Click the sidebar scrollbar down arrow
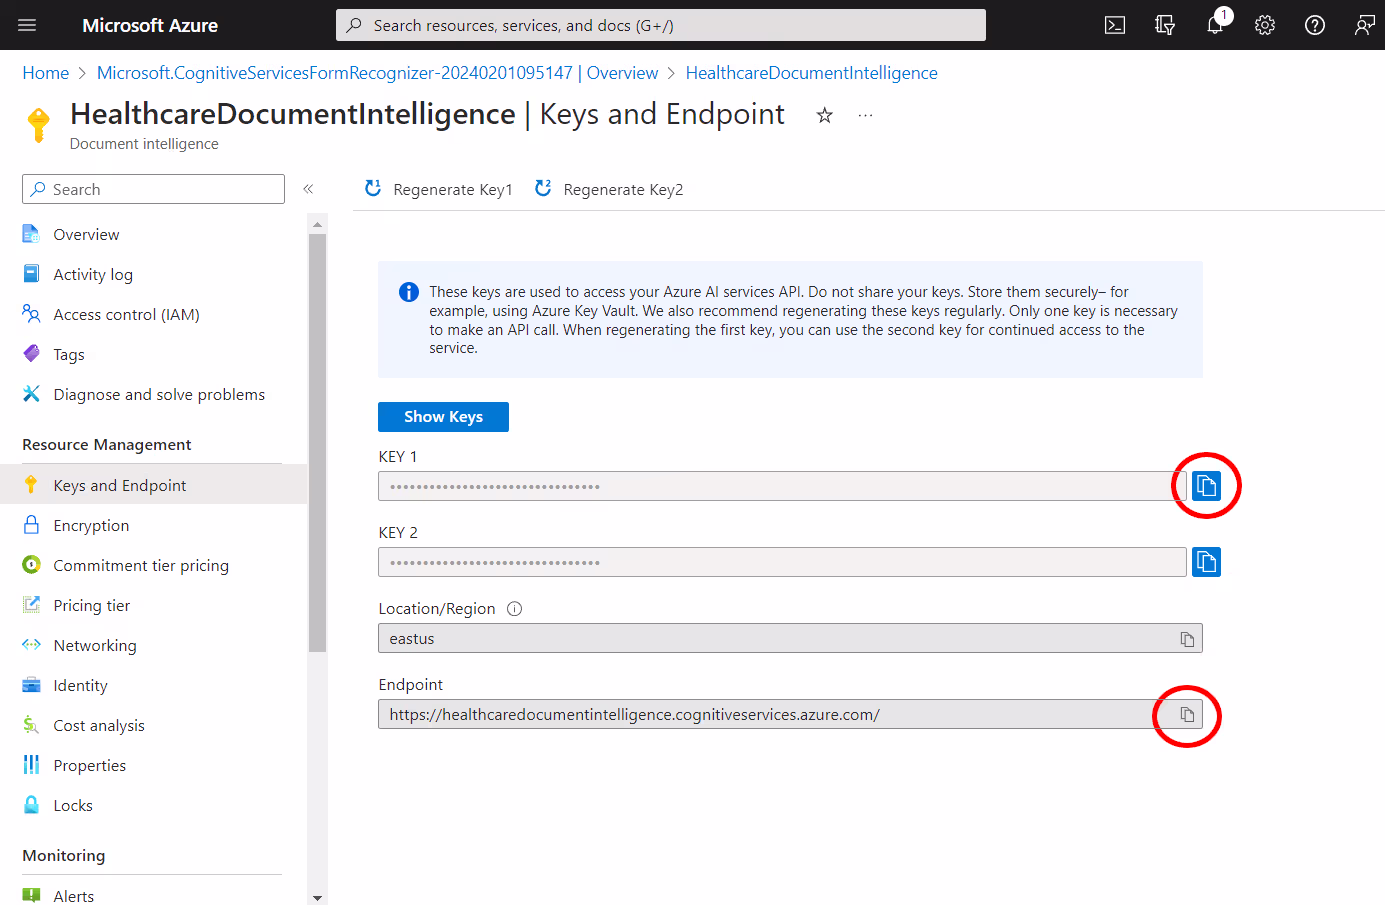Viewport: 1385px width, 905px height. 317,897
